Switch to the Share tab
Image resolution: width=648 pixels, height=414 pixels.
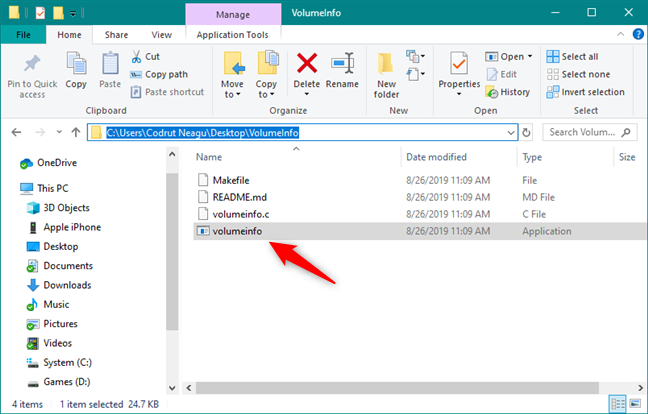116,35
